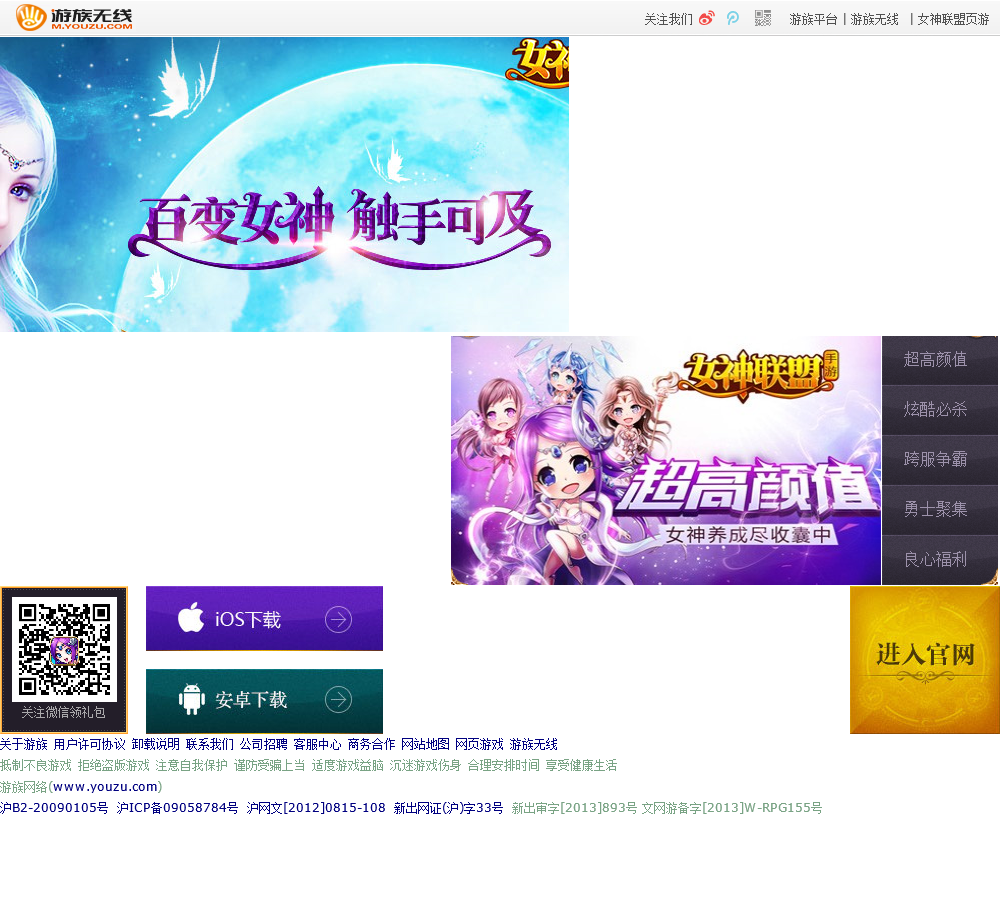Click 抵制不良游戏 advisory text
1000x909 pixels.
click(x=36, y=765)
